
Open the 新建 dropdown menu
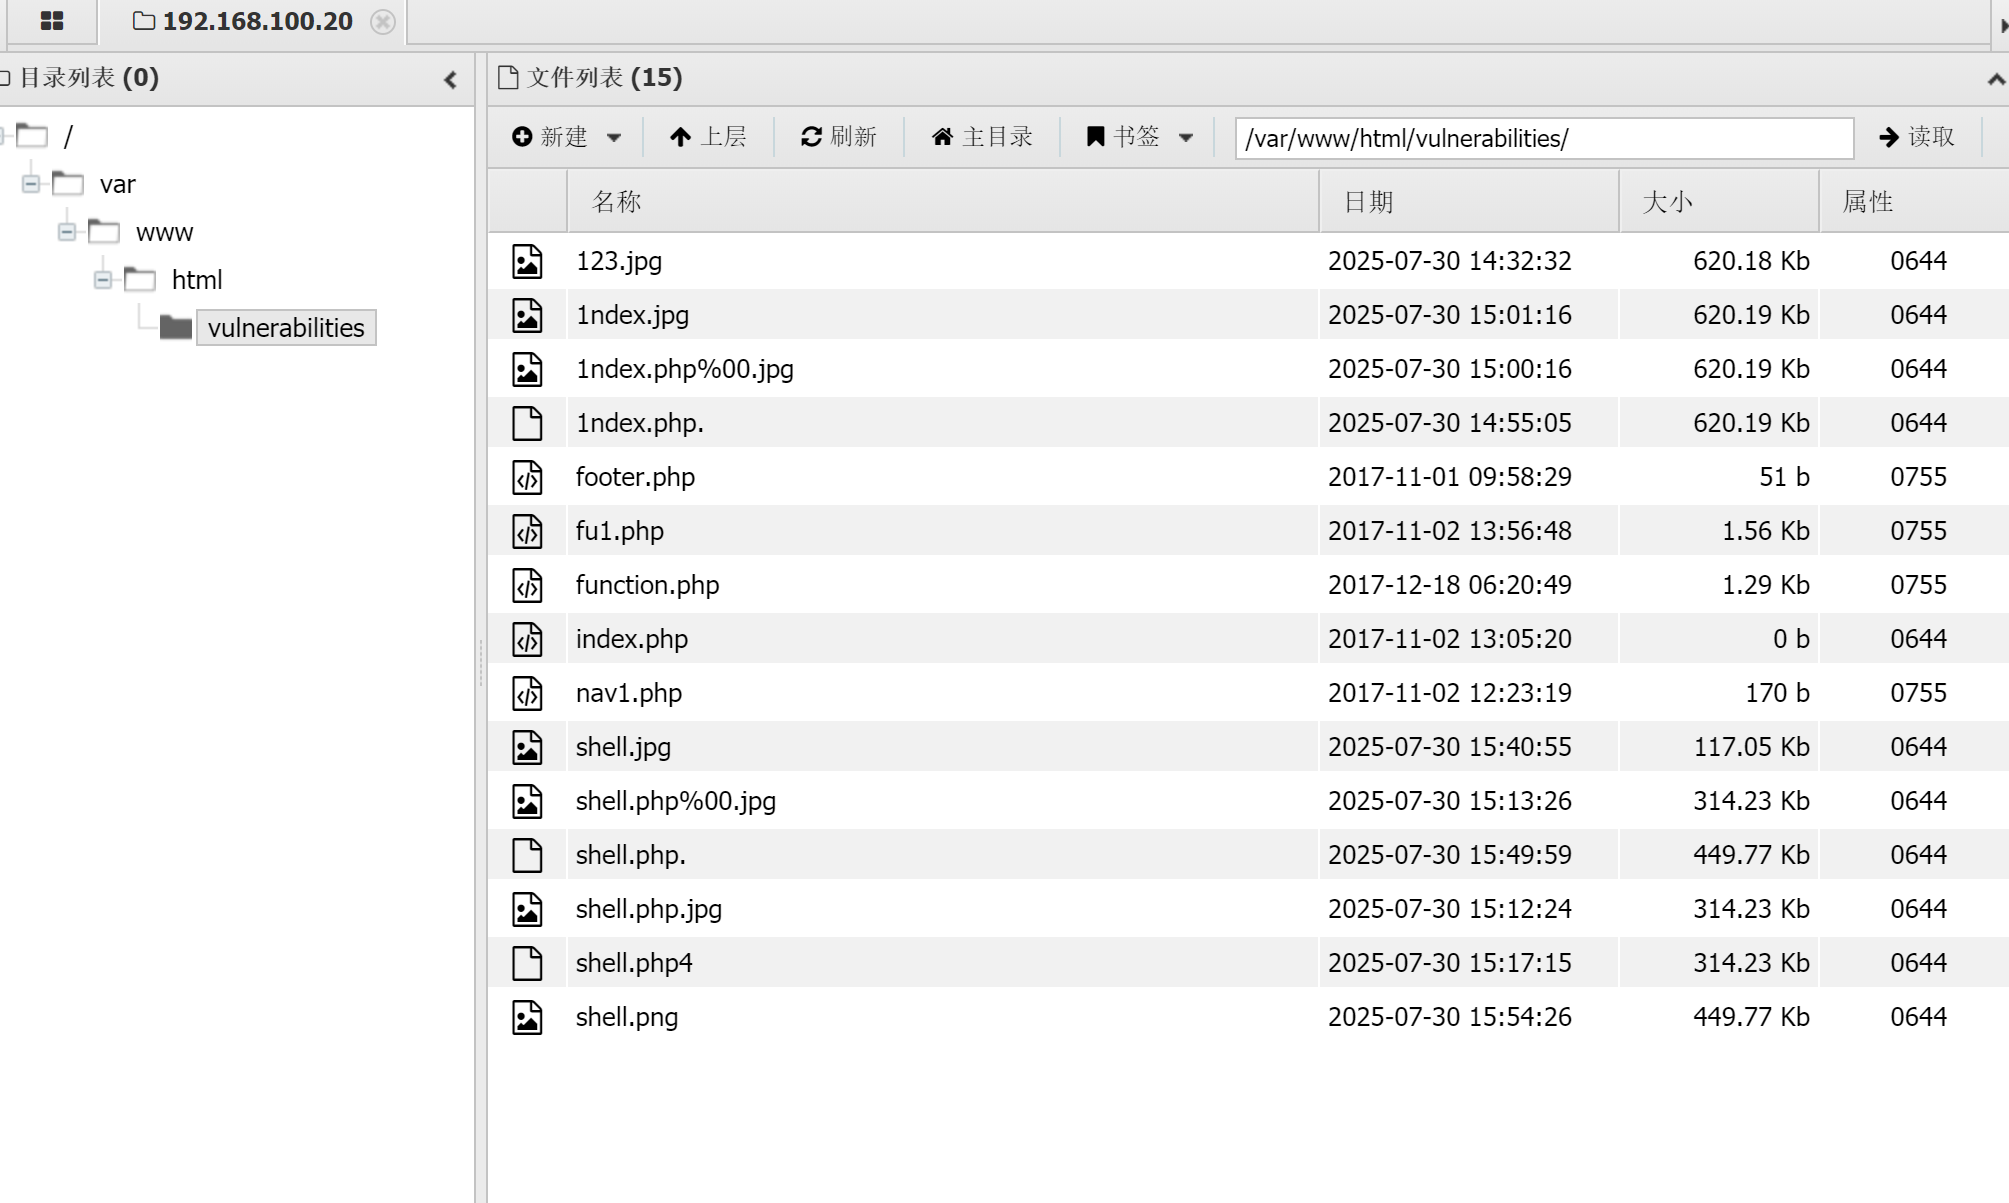[567, 137]
